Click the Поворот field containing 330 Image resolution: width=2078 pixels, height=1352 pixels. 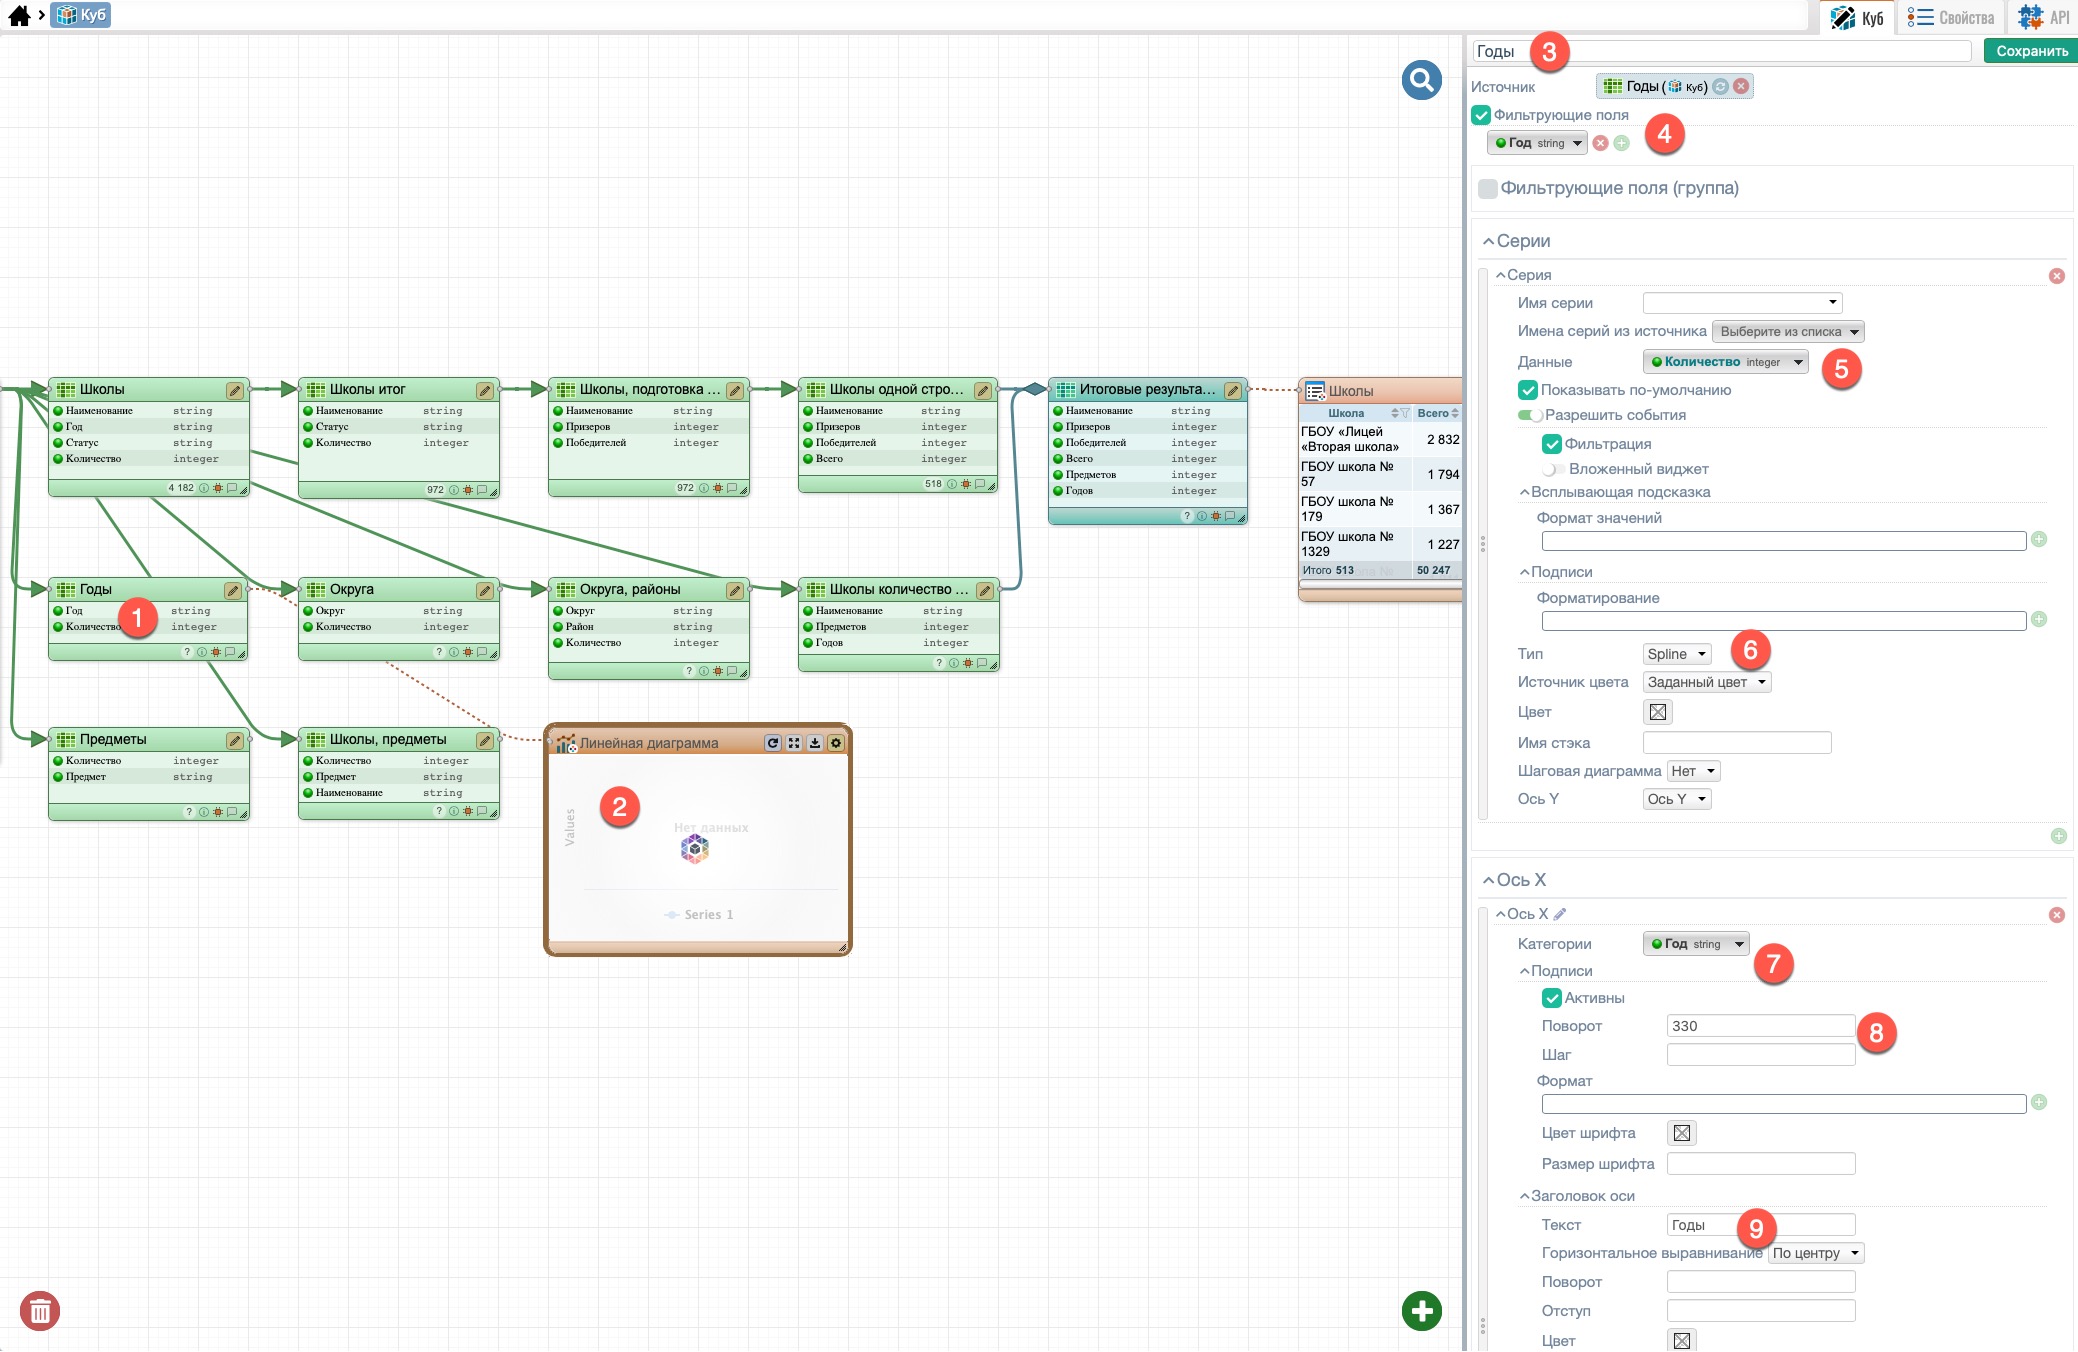pyautogui.click(x=1759, y=1026)
